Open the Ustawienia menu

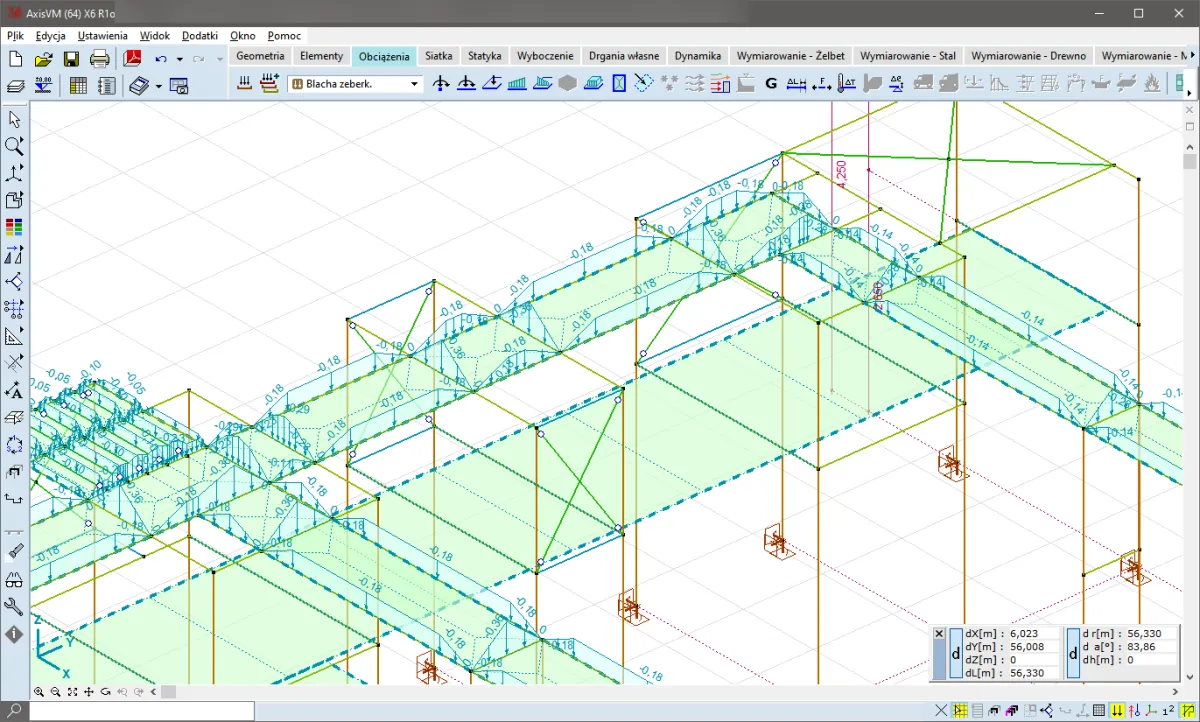102,35
